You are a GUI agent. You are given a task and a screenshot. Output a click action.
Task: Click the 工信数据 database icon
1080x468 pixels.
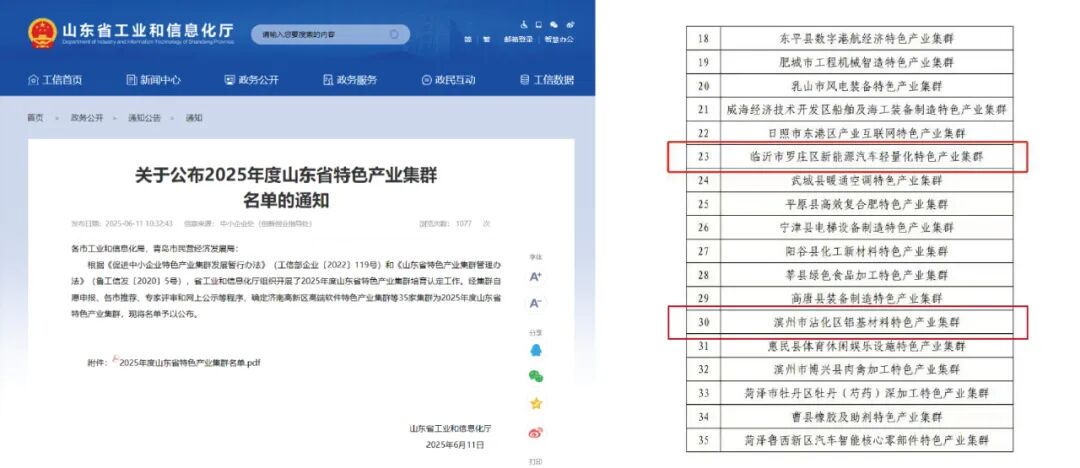click(x=525, y=80)
